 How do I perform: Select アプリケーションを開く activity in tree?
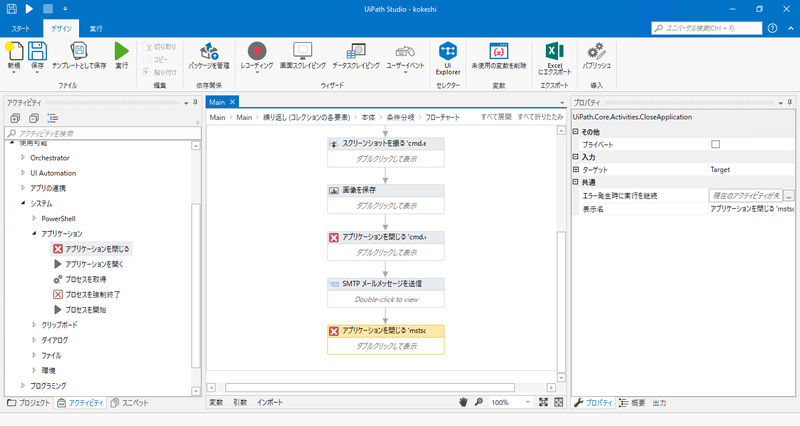89,264
